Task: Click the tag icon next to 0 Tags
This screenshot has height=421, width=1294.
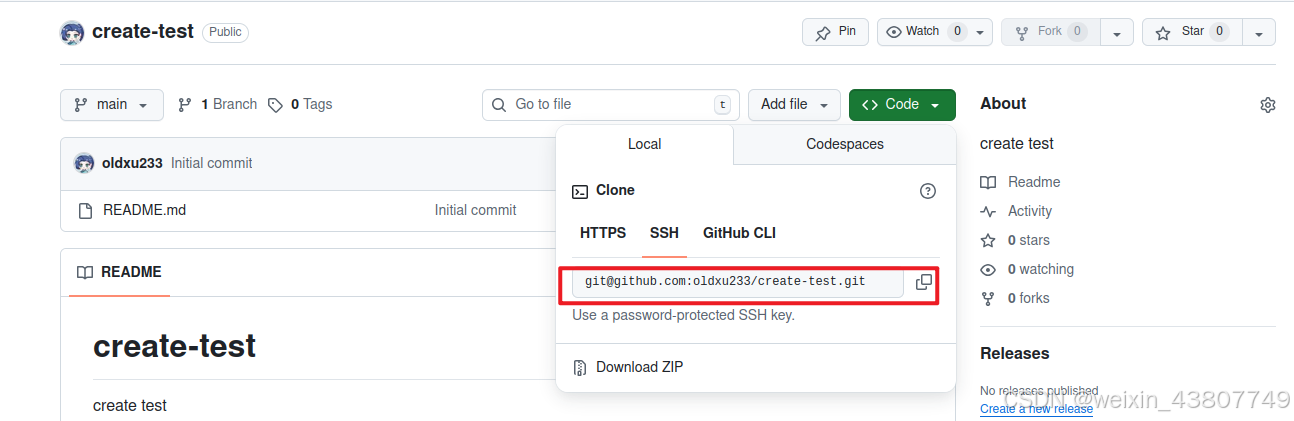Action: pyautogui.click(x=275, y=105)
